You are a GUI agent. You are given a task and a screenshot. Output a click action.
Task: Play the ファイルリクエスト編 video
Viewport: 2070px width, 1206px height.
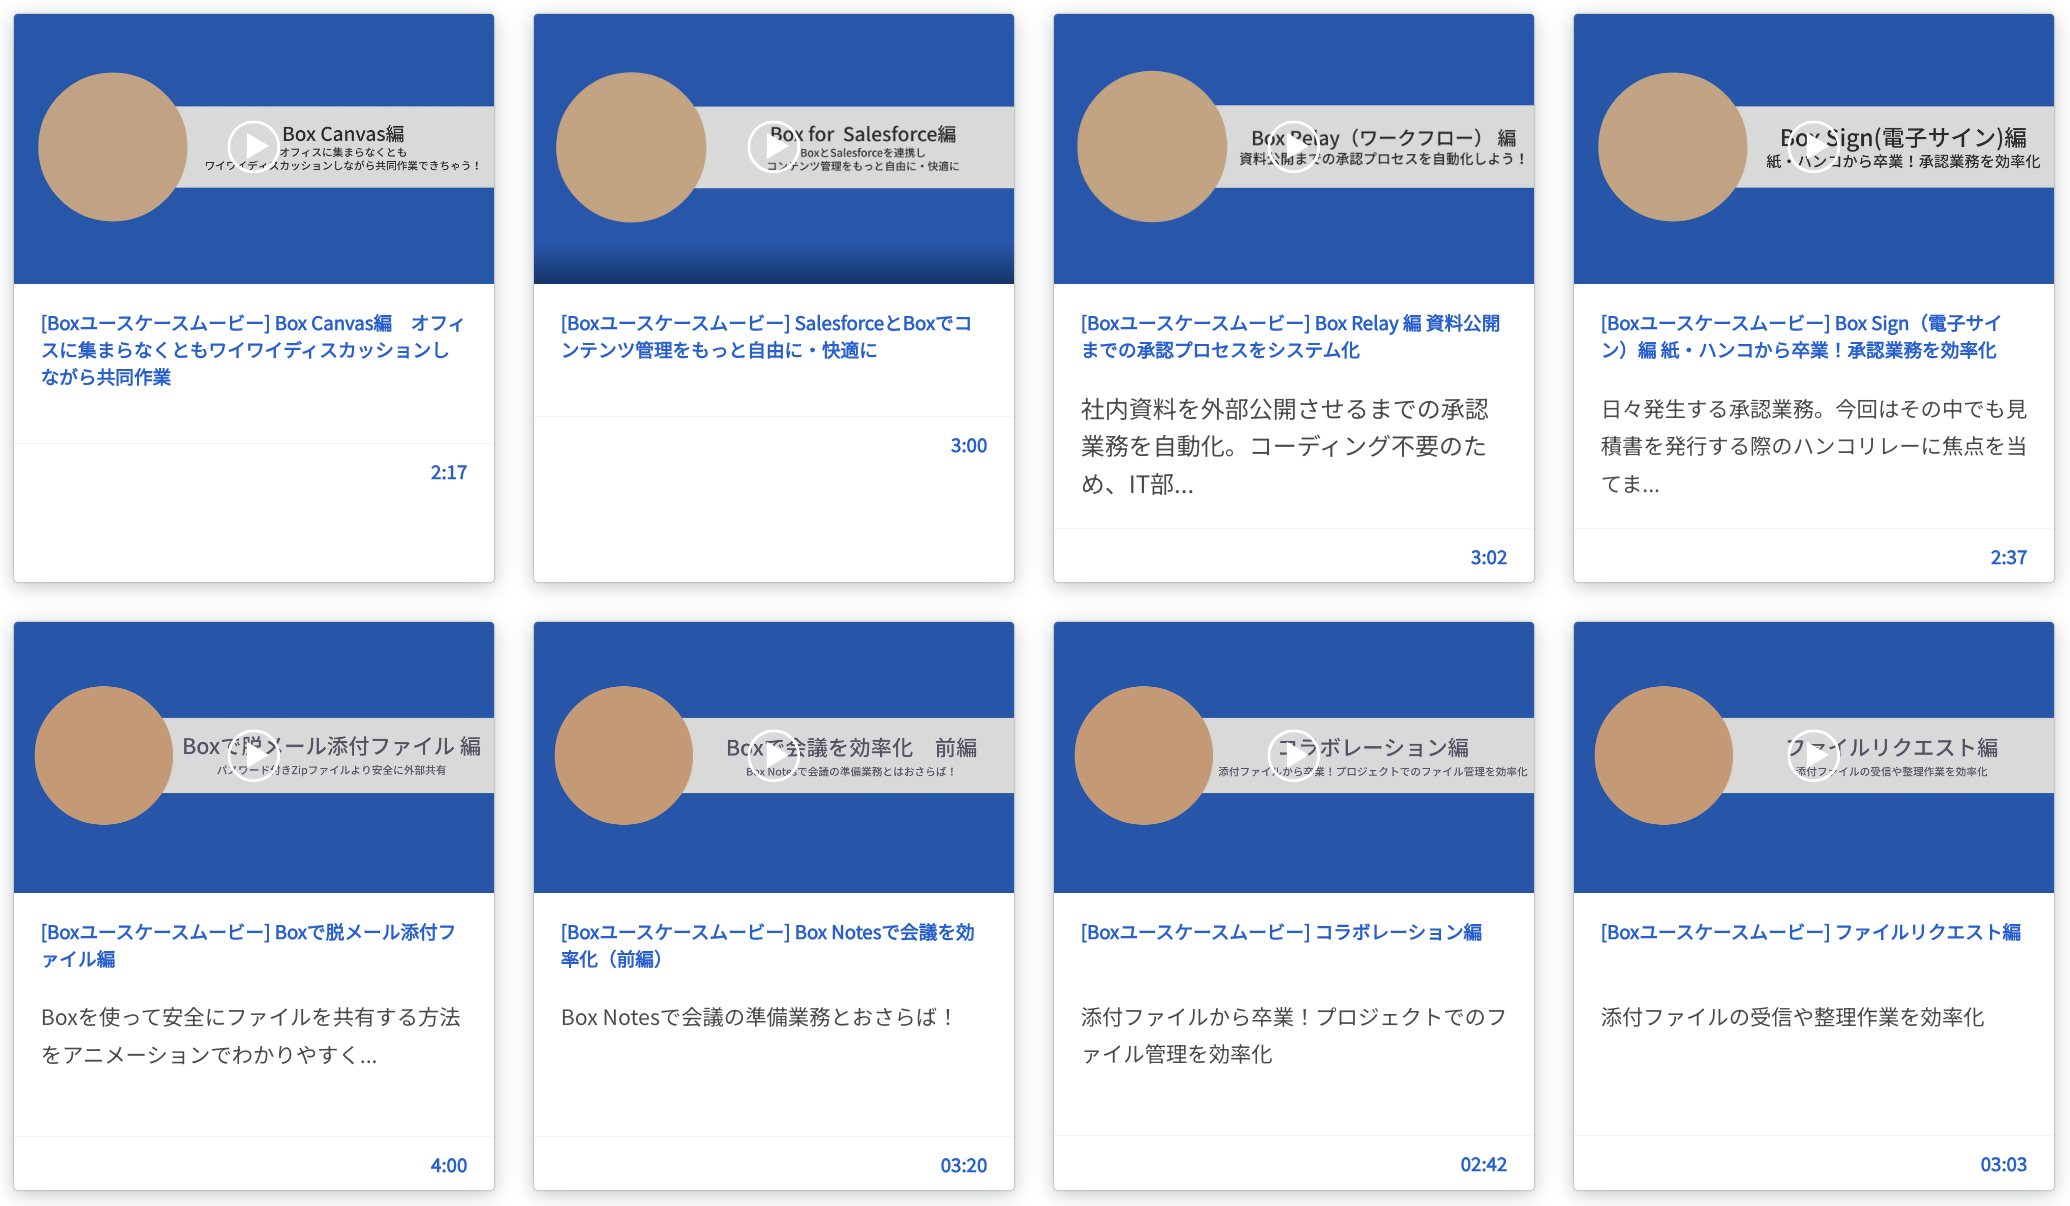tap(1813, 756)
